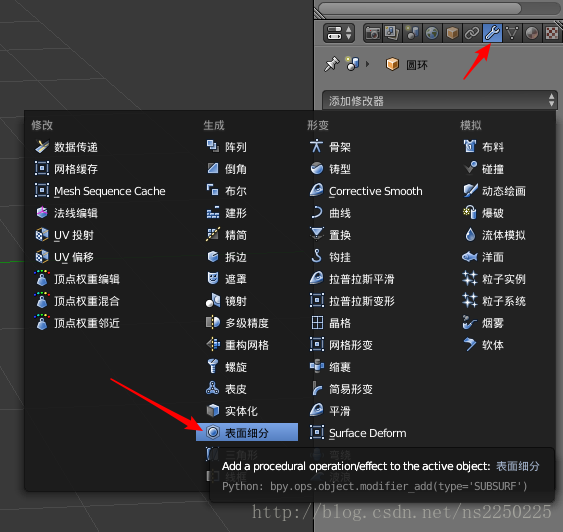
Task: Open the Render properties tab (camera icon)
Action: (372, 33)
